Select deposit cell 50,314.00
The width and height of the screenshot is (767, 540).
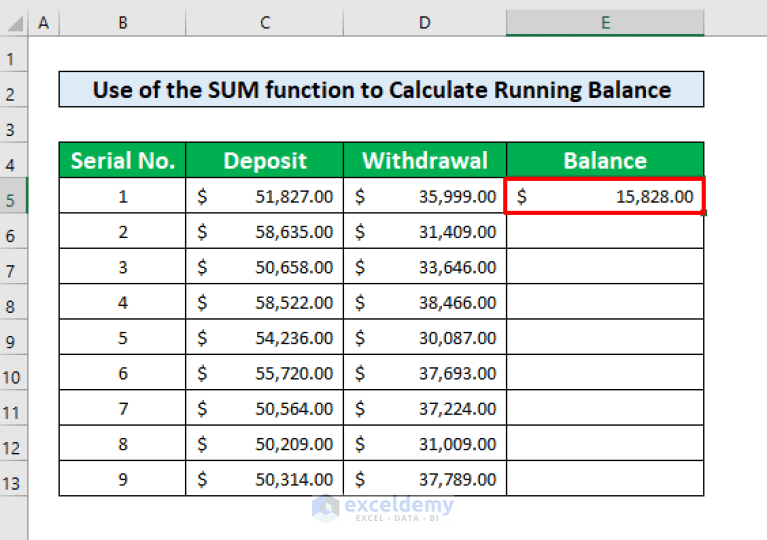[x=265, y=479]
